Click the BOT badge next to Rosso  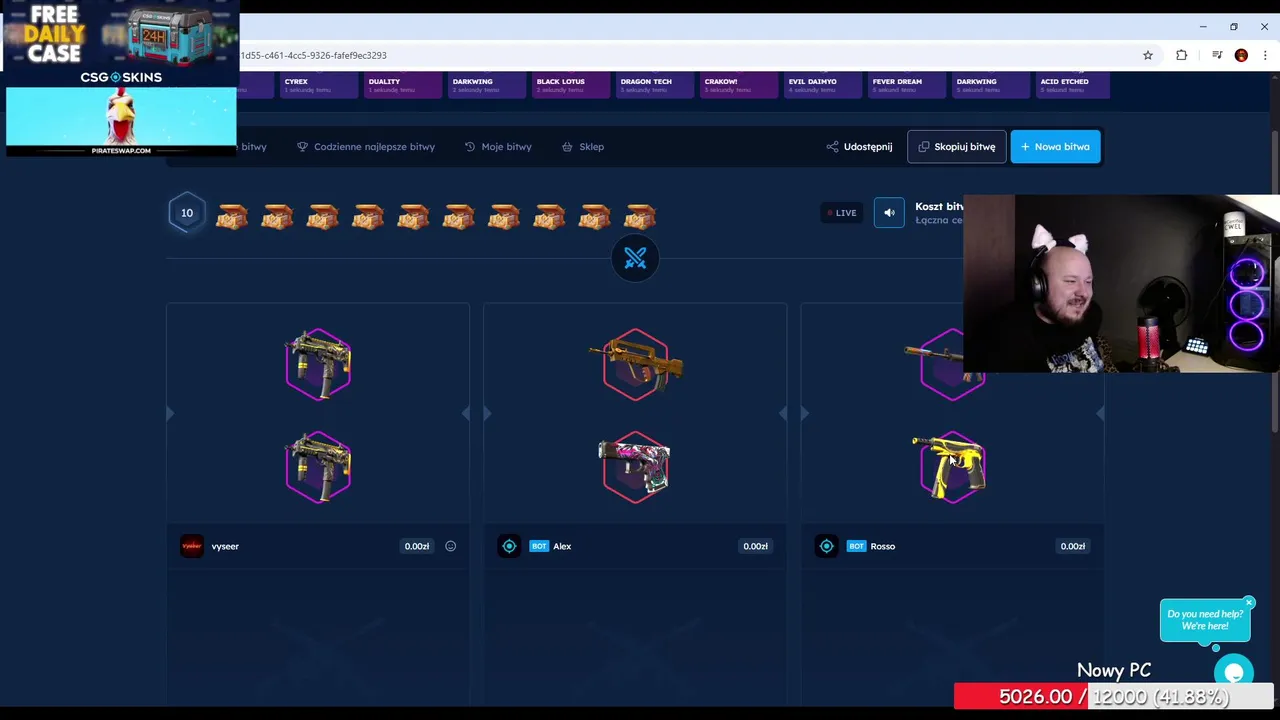tap(856, 546)
